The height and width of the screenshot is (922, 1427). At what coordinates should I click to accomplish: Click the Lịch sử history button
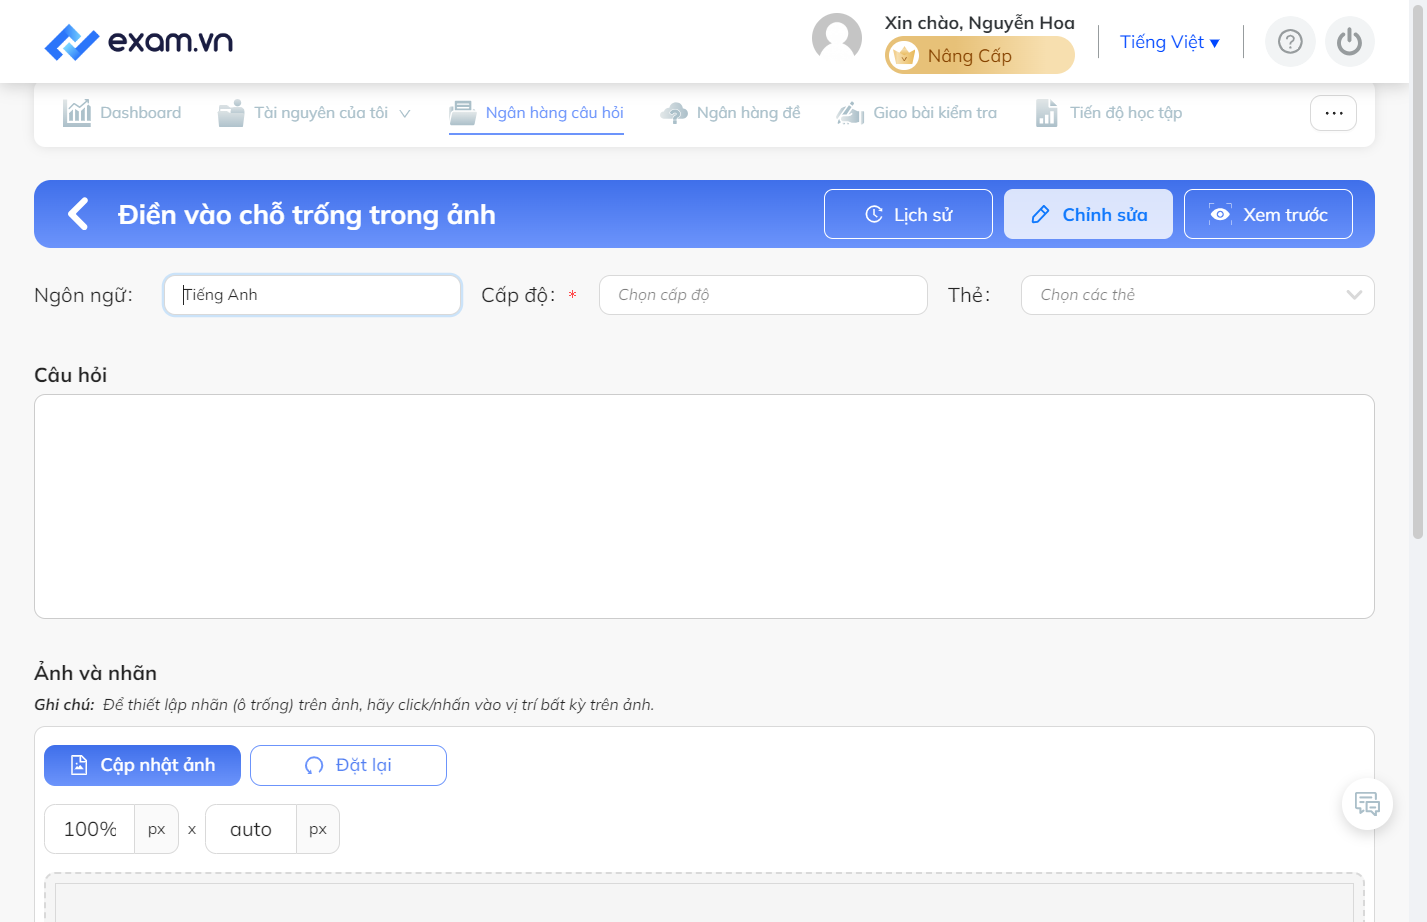908,214
